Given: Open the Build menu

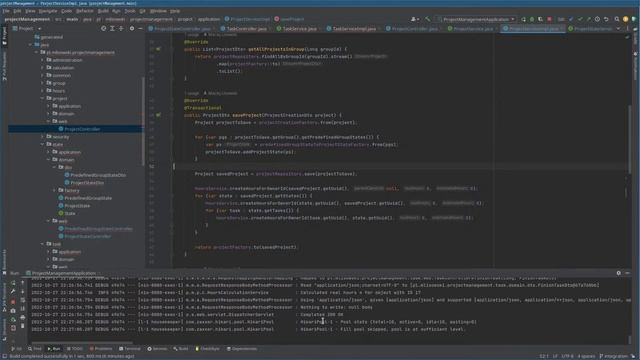Looking at the screenshot, I should (103, 11).
